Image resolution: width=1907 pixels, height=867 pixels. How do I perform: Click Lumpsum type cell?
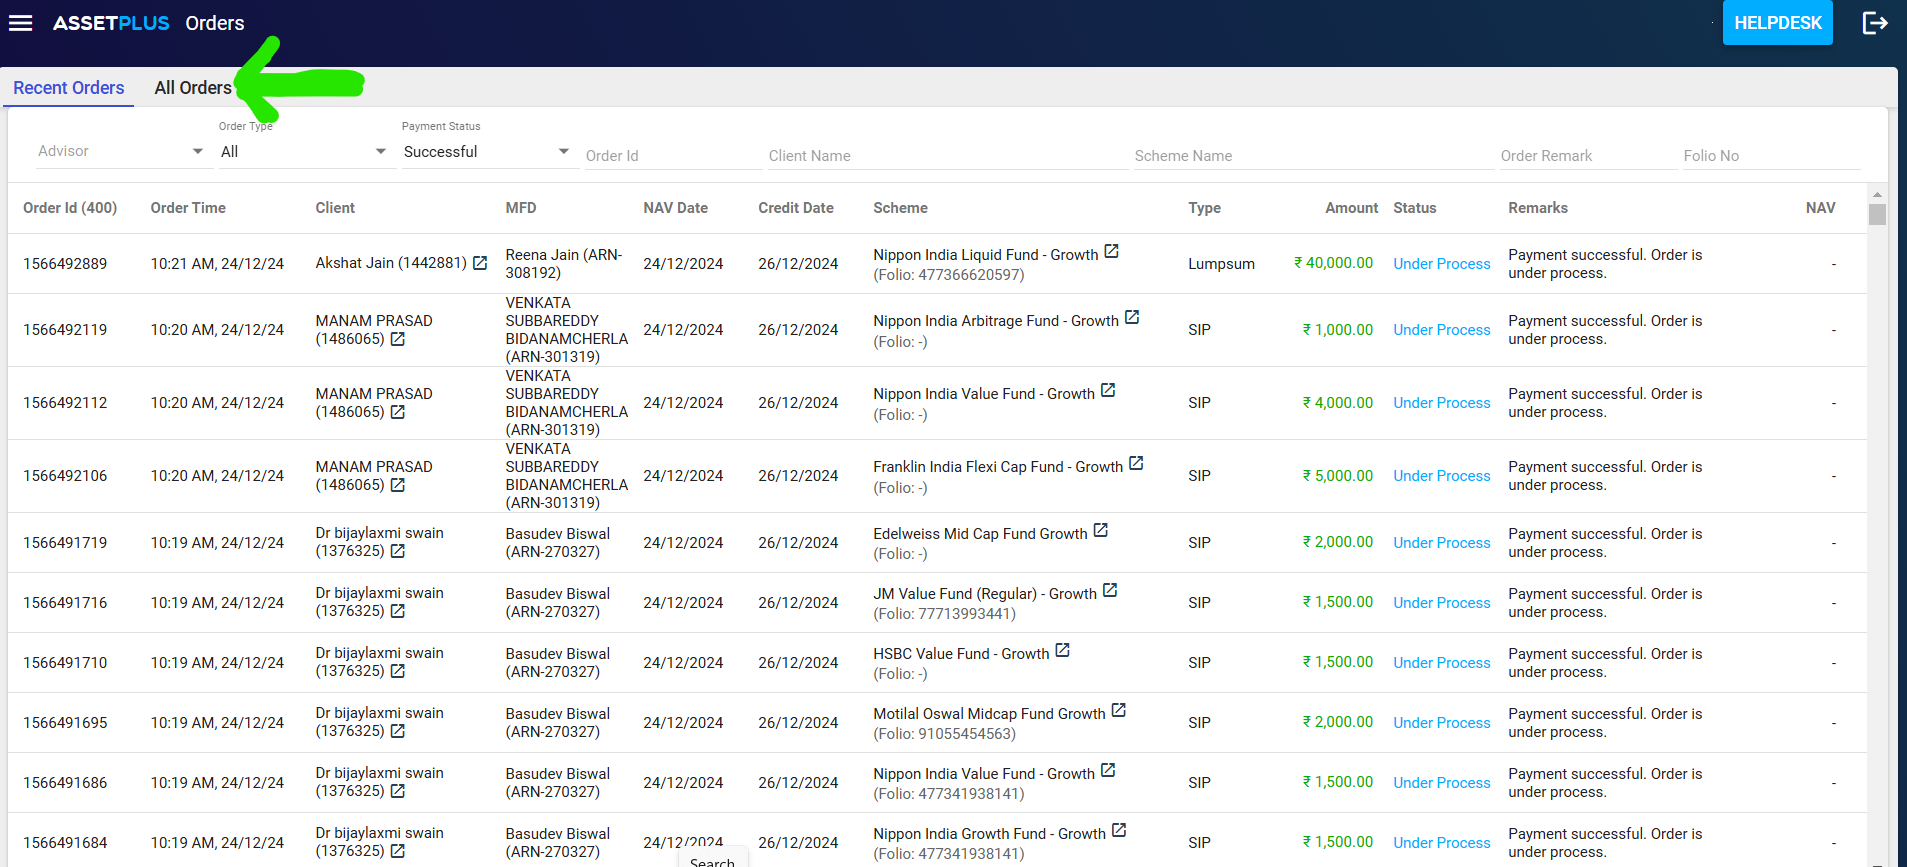coord(1221,264)
